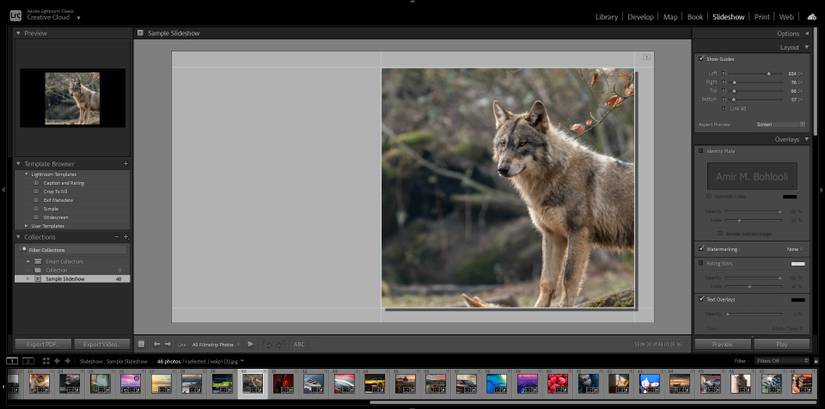Collapse the Template Browser panel

tap(18, 164)
